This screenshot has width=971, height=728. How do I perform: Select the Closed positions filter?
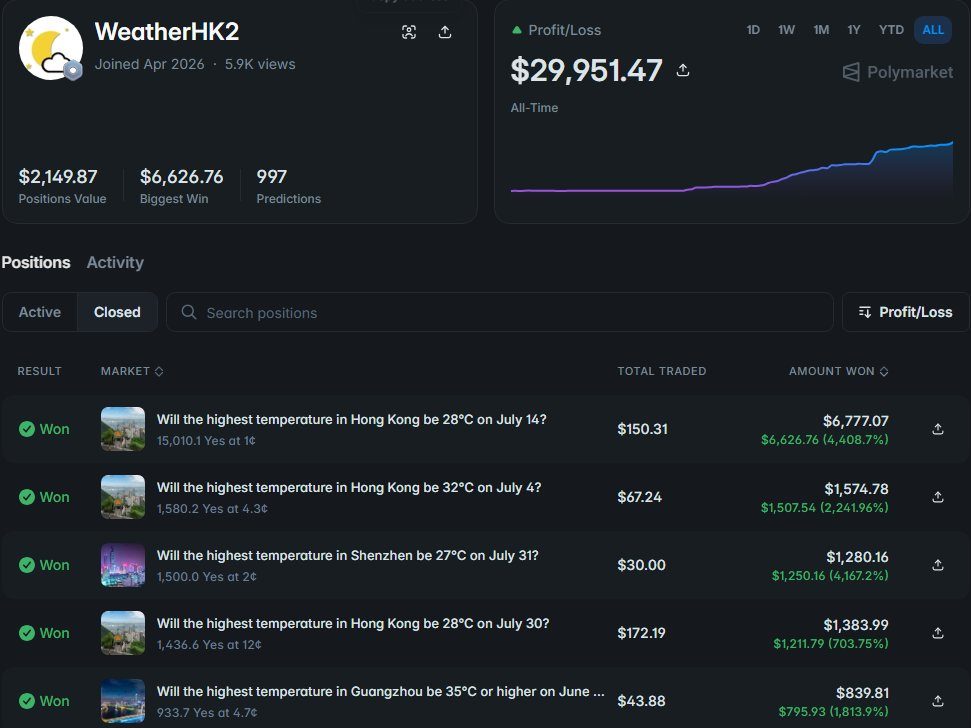coord(117,312)
